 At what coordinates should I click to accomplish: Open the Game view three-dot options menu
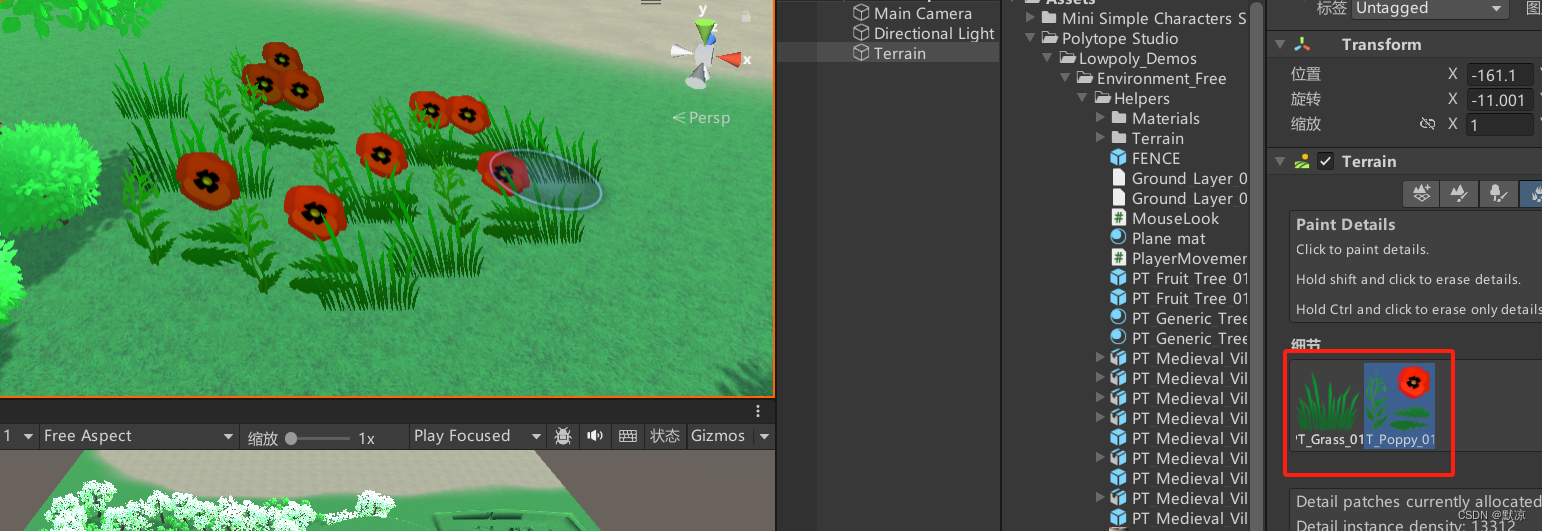tap(758, 411)
